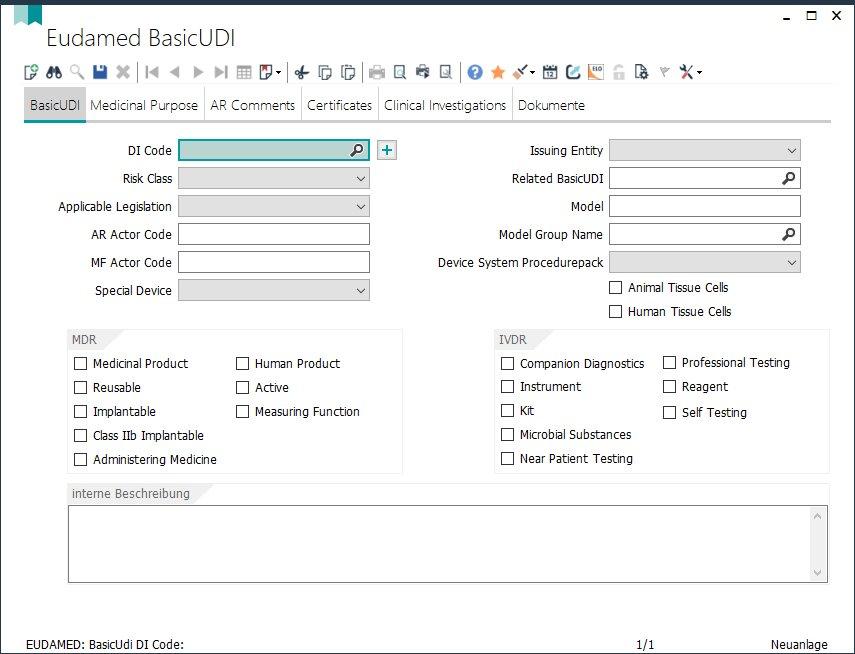Open lookup for Related BasicUDI field

(788, 178)
